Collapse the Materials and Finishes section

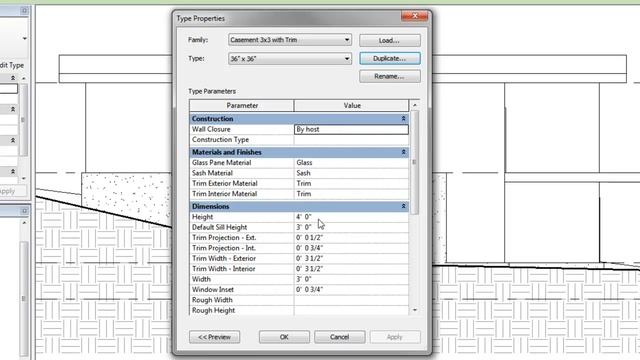[403, 152]
